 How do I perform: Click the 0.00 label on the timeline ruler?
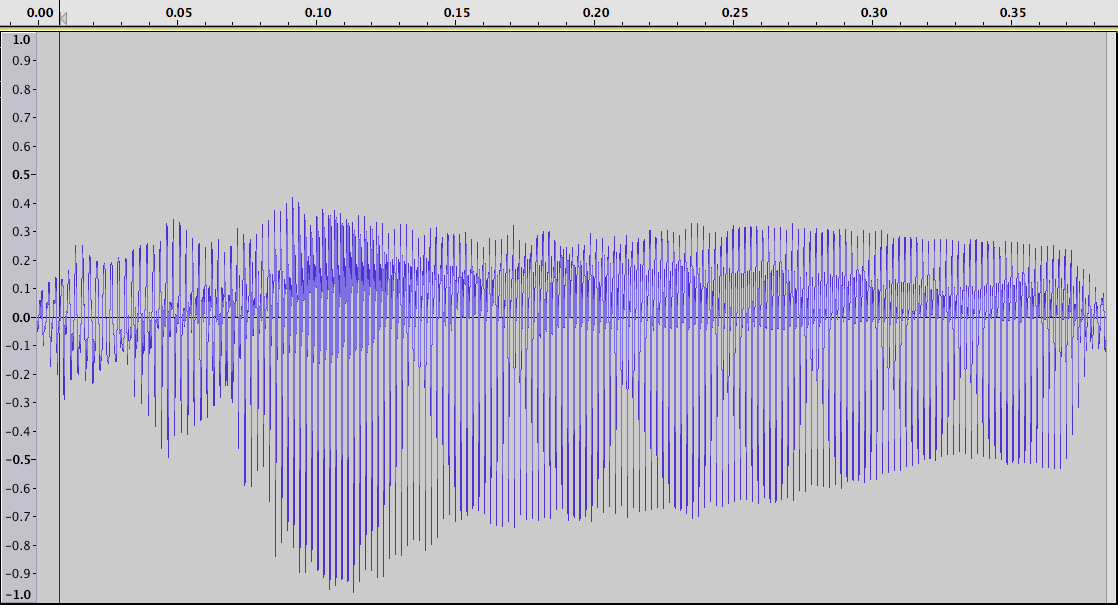coord(40,13)
